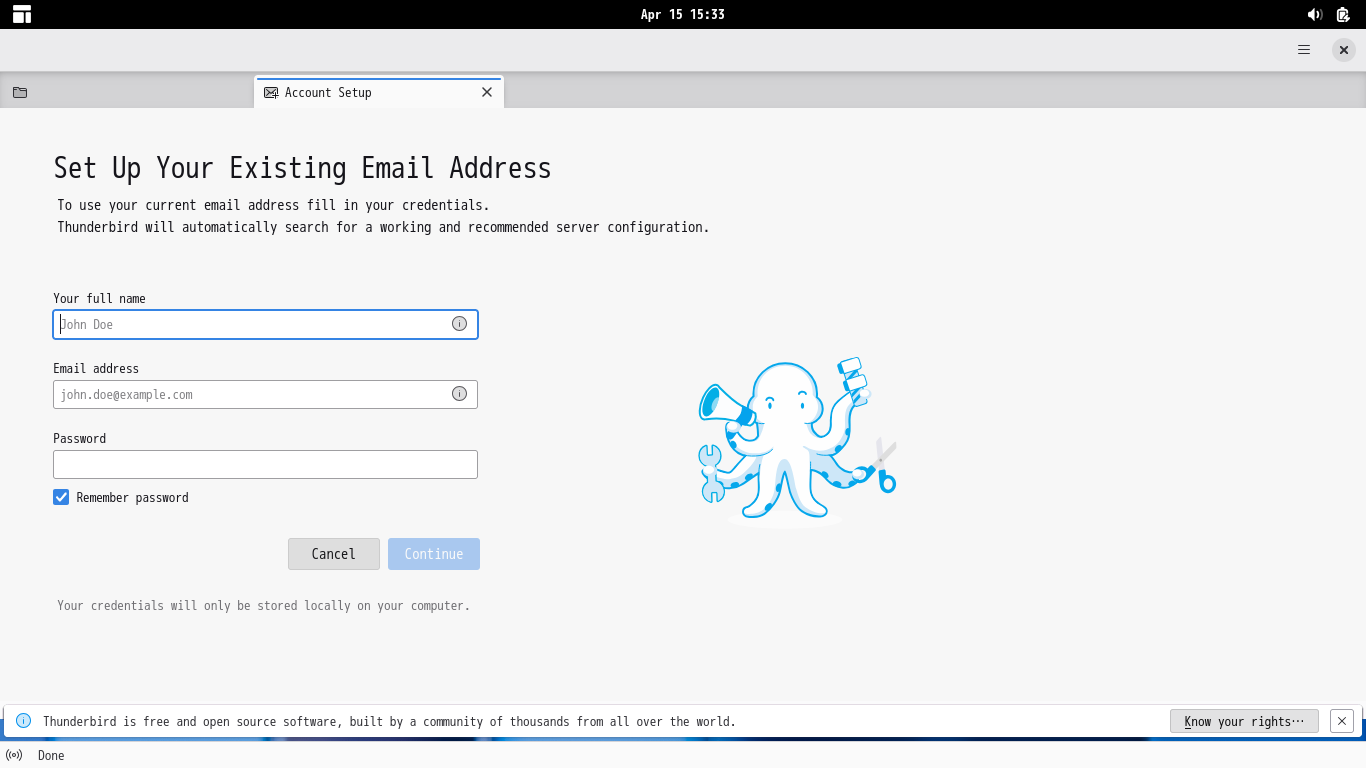Cancel the account setup
The image size is (1366, 768).
(334, 554)
